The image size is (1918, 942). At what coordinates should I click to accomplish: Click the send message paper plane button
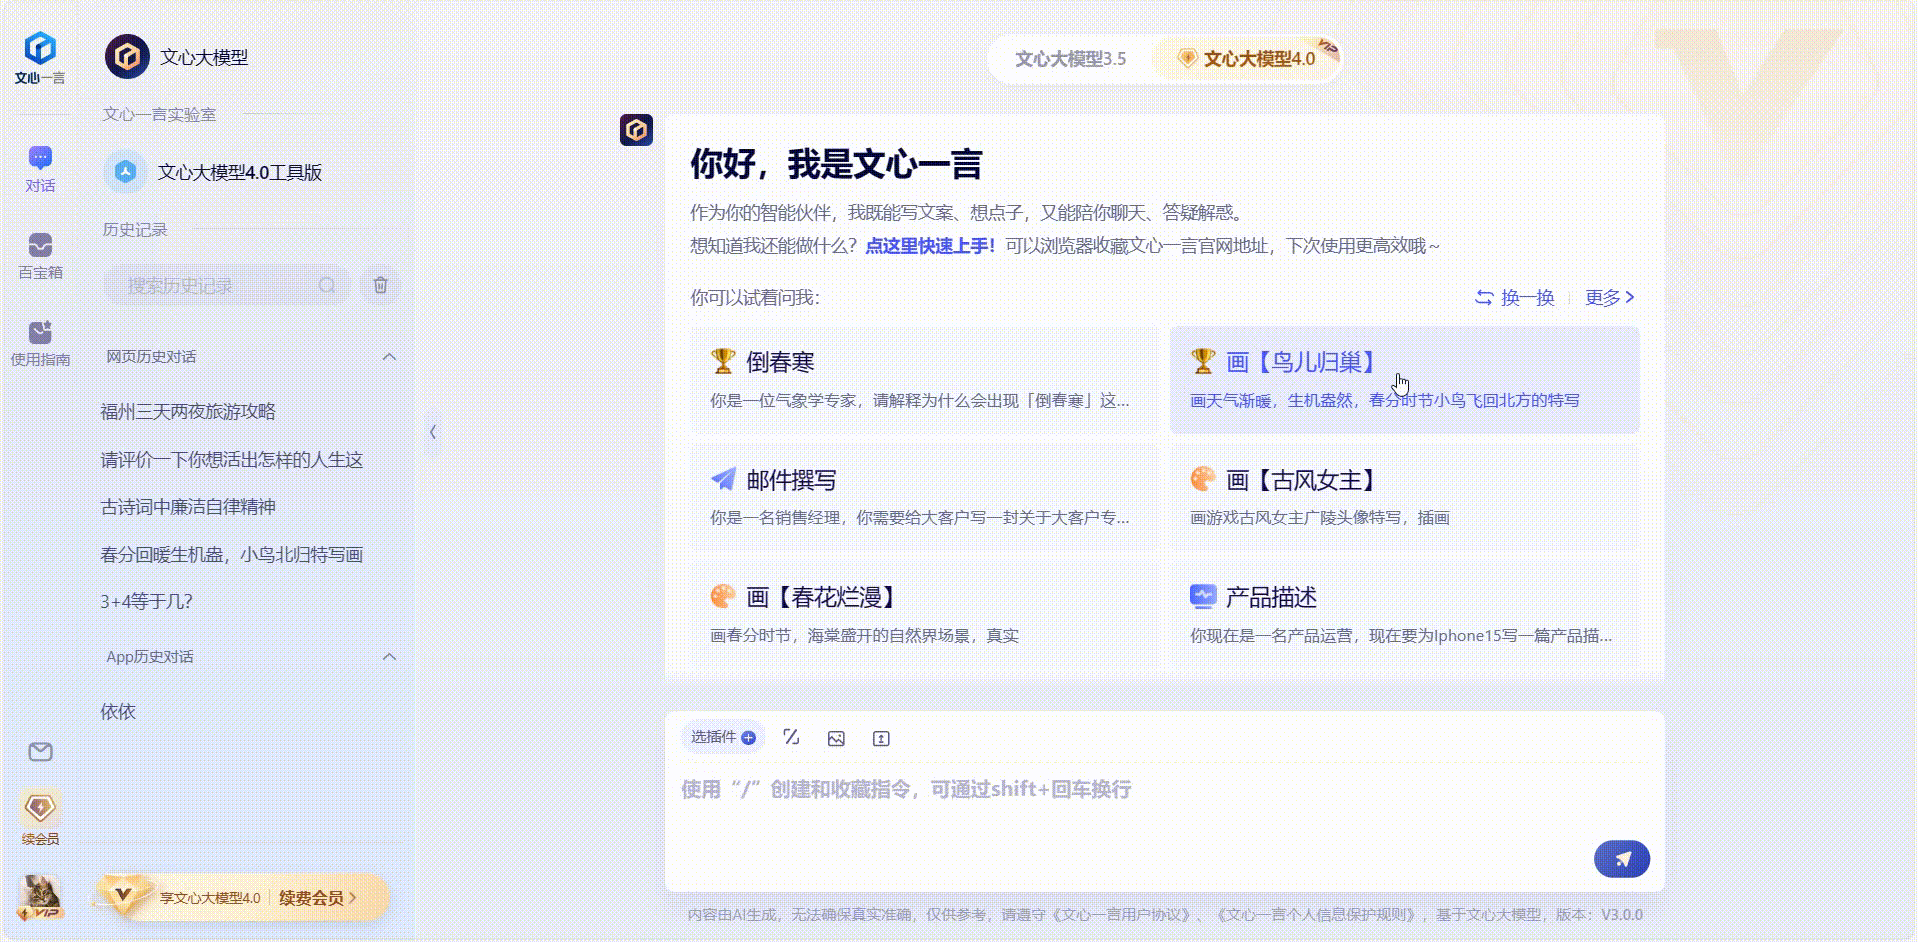pos(1620,858)
